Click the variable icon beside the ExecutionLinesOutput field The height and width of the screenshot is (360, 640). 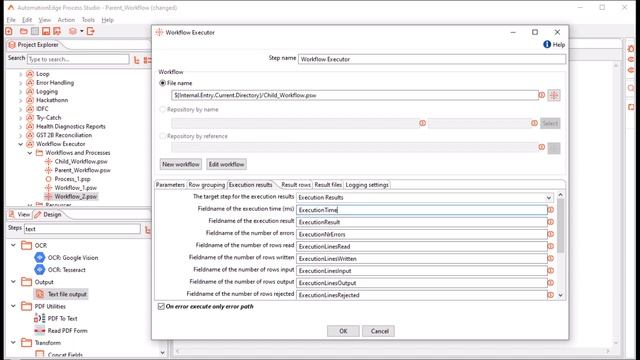click(551, 282)
